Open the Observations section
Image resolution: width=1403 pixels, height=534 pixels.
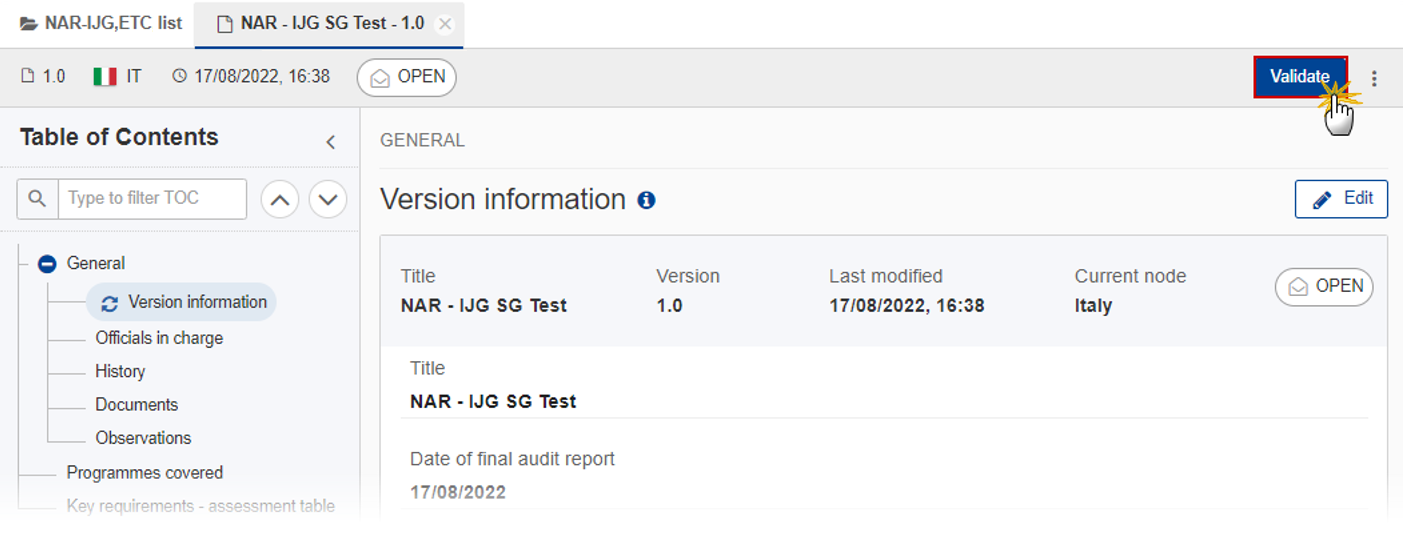click(143, 438)
